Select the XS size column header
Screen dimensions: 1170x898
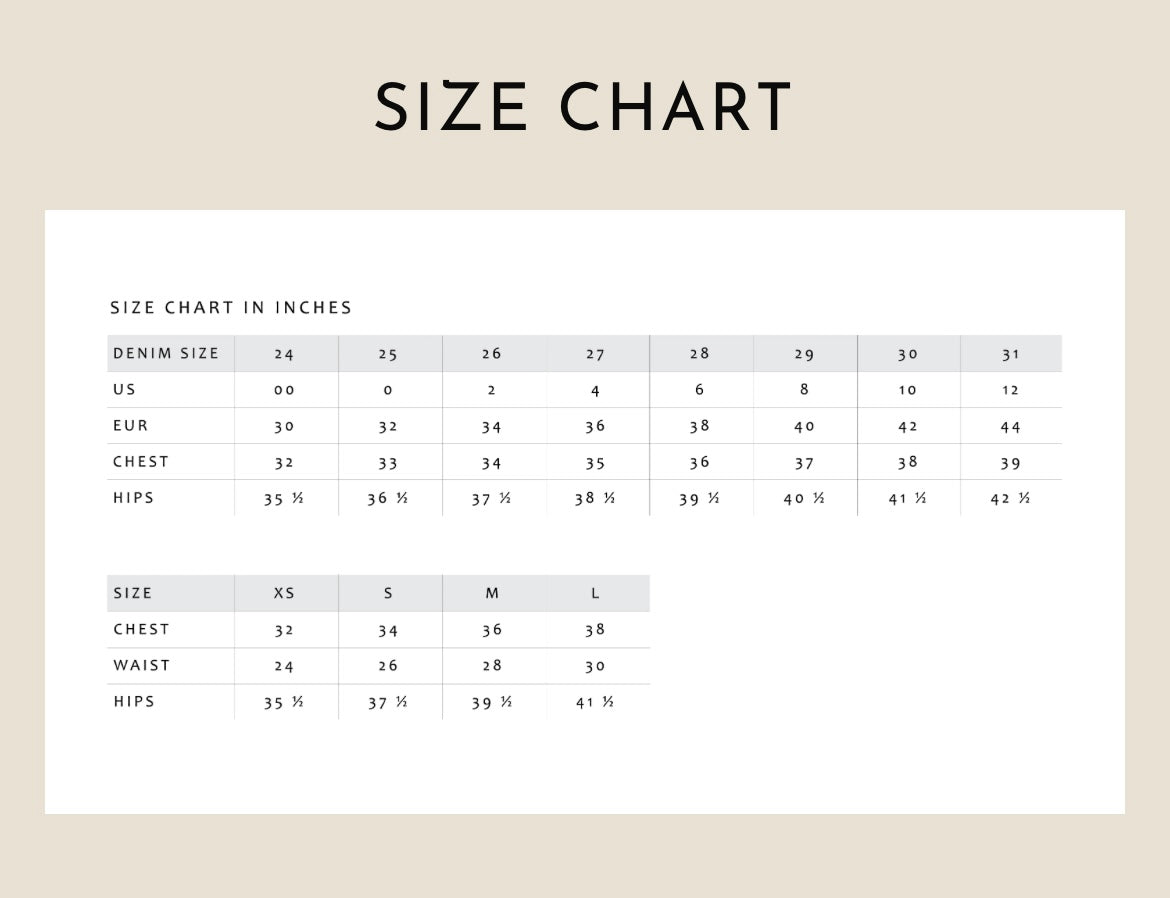tap(285, 593)
